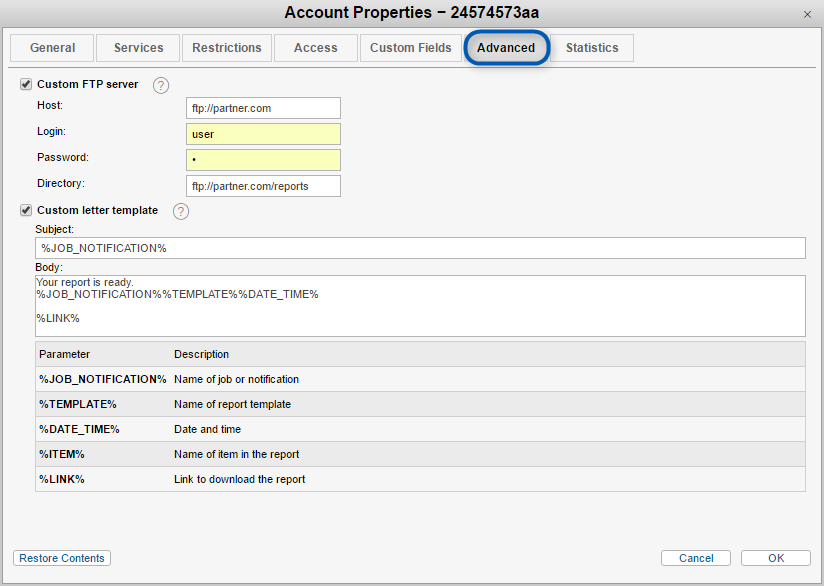Click the Cancel button
The width and height of the screenshot is (824, 586).
(x=696, y=558)
